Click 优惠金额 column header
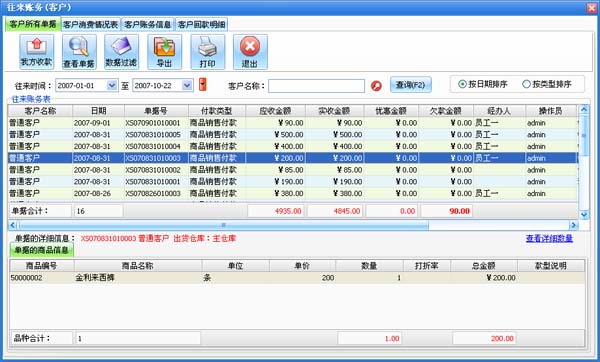Image resolution: width=600 pixels, height=362 pixels. pyautogui.click(x=391, y=111)
